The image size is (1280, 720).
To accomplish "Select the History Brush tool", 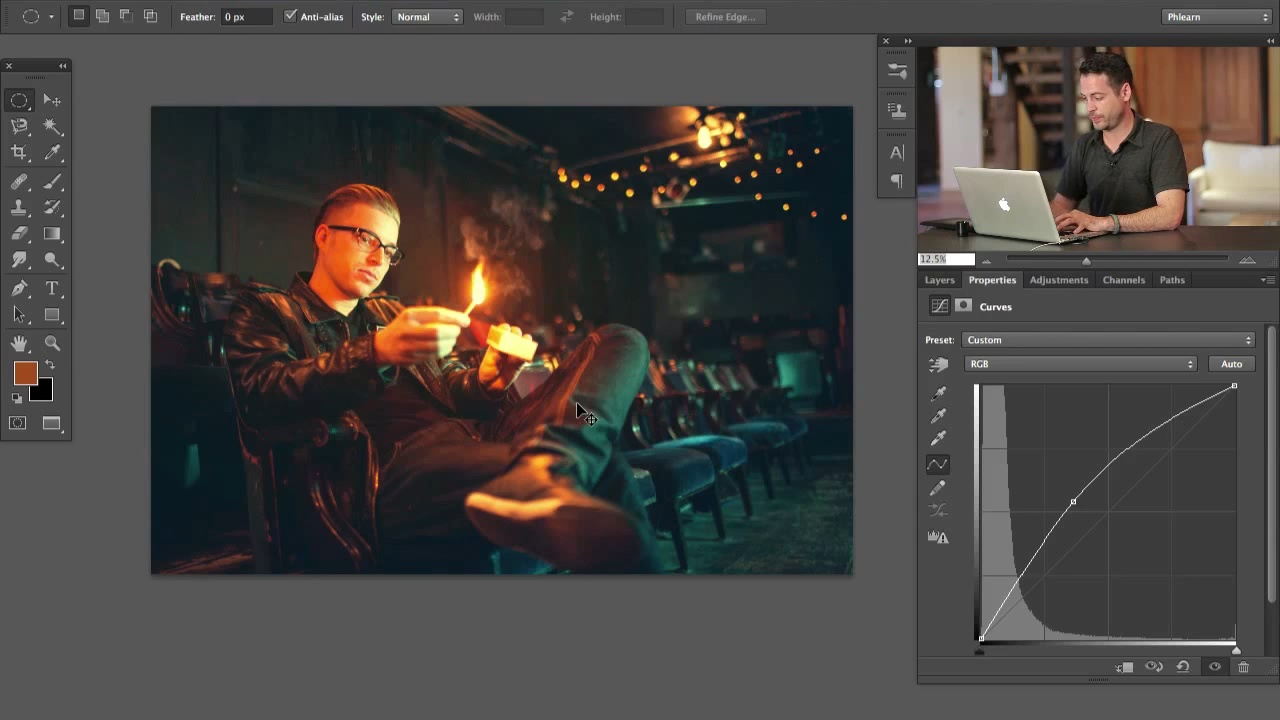I will [53, 208].
